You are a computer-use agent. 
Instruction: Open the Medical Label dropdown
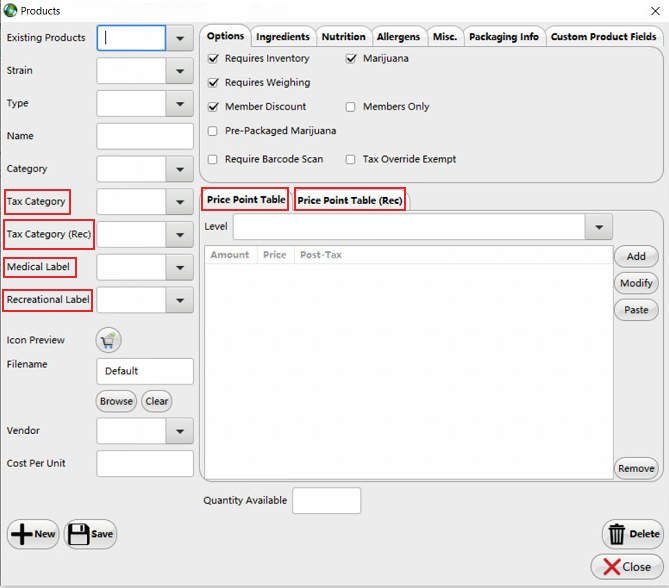point(180,268)
